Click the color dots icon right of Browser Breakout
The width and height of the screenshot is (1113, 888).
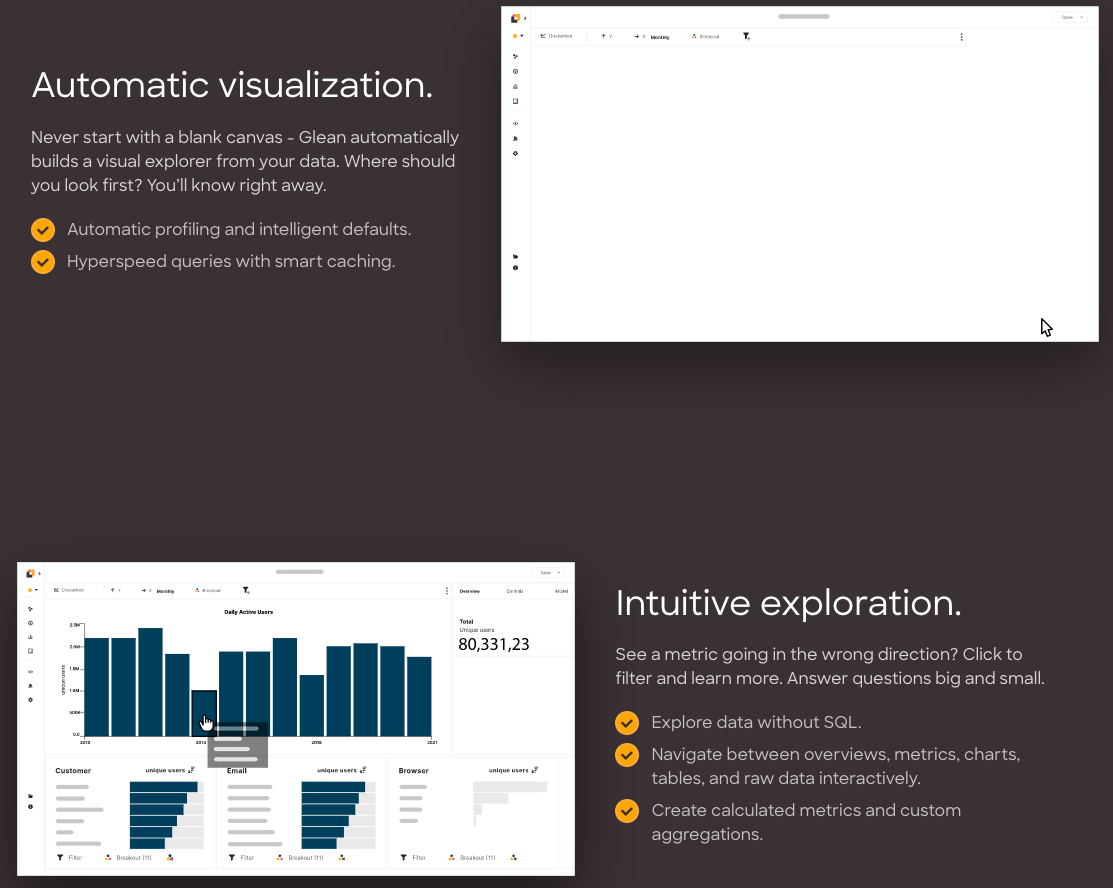tap(514, 857)
